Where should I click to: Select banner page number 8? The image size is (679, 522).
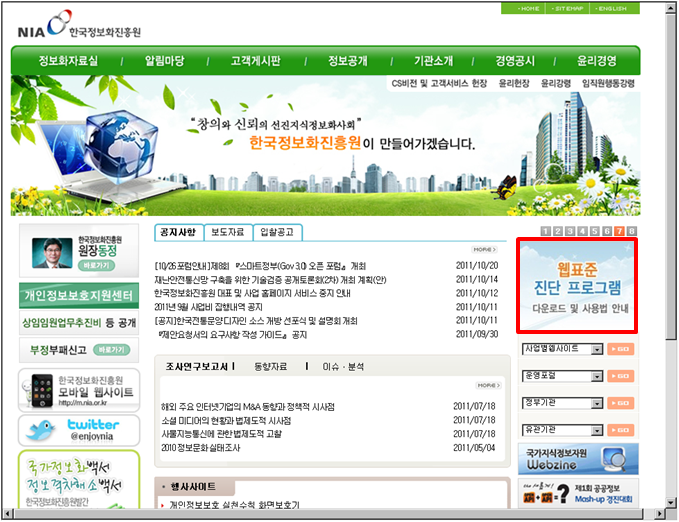(x=632, y=231)
